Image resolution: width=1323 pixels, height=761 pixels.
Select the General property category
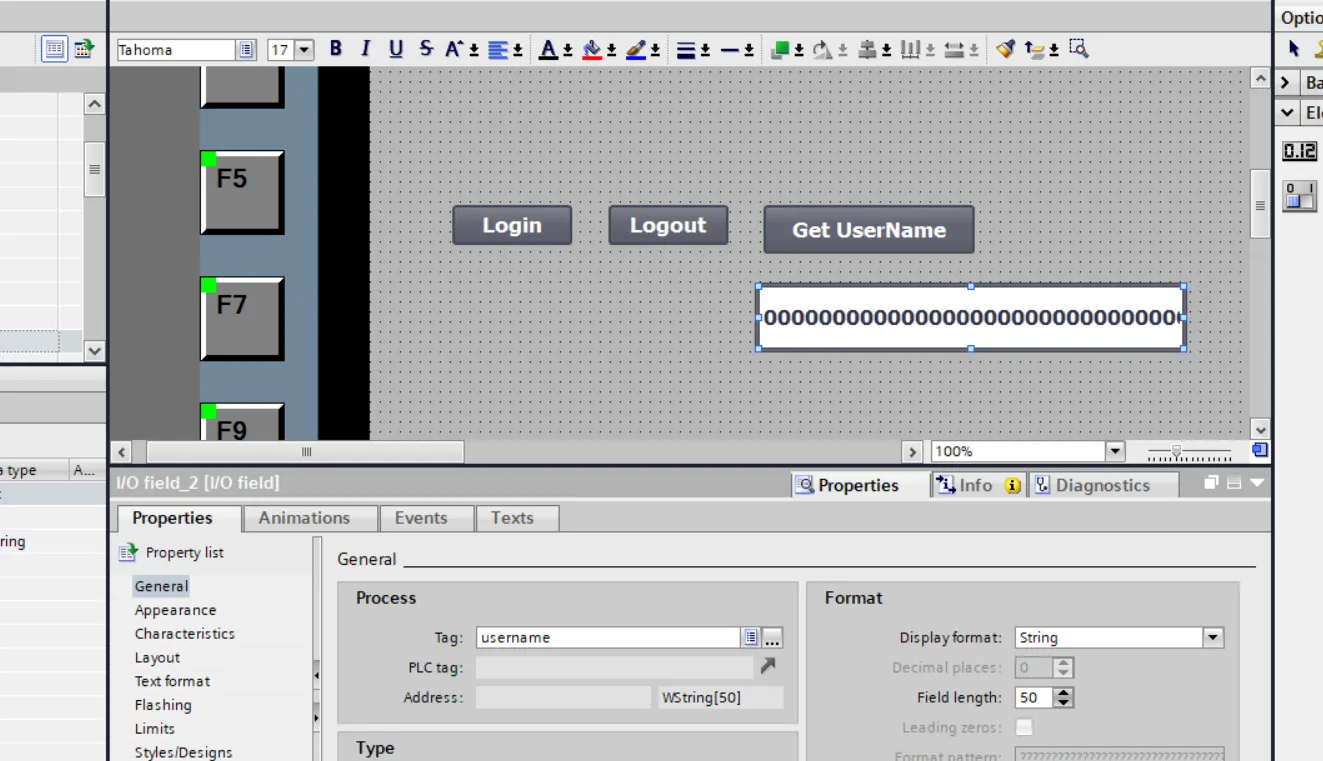pos(161,586)
